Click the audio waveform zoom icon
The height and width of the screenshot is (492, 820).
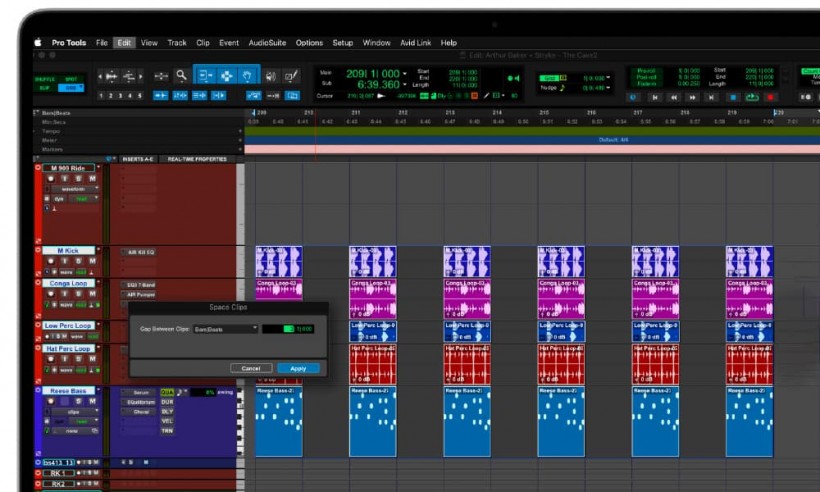(111, 77)
